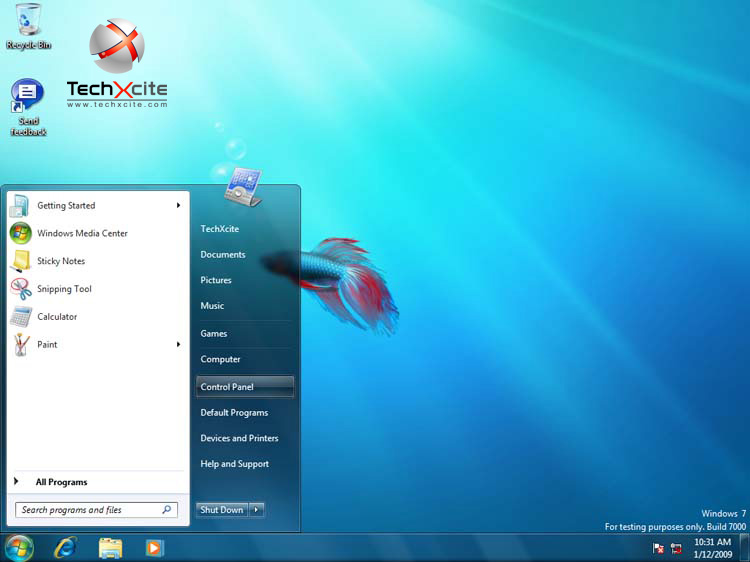Image resolution: width=750 pixels, height=562 pixels.
Task: Click the Shut Down button
Action: (222, 510)
